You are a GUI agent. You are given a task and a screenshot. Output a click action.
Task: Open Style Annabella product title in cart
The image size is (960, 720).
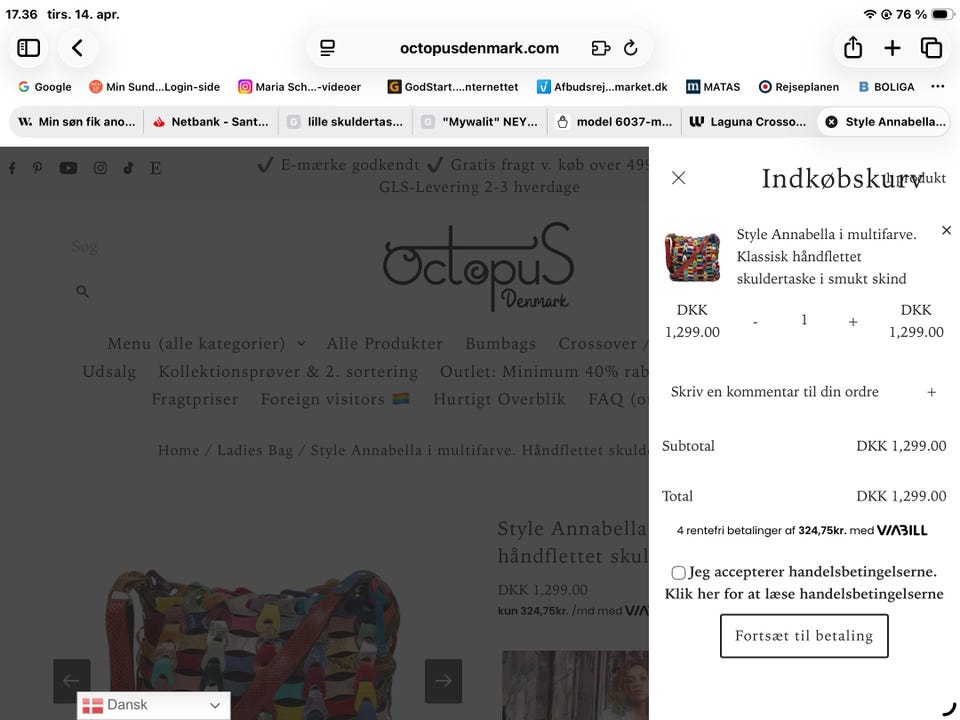point(826,257)
